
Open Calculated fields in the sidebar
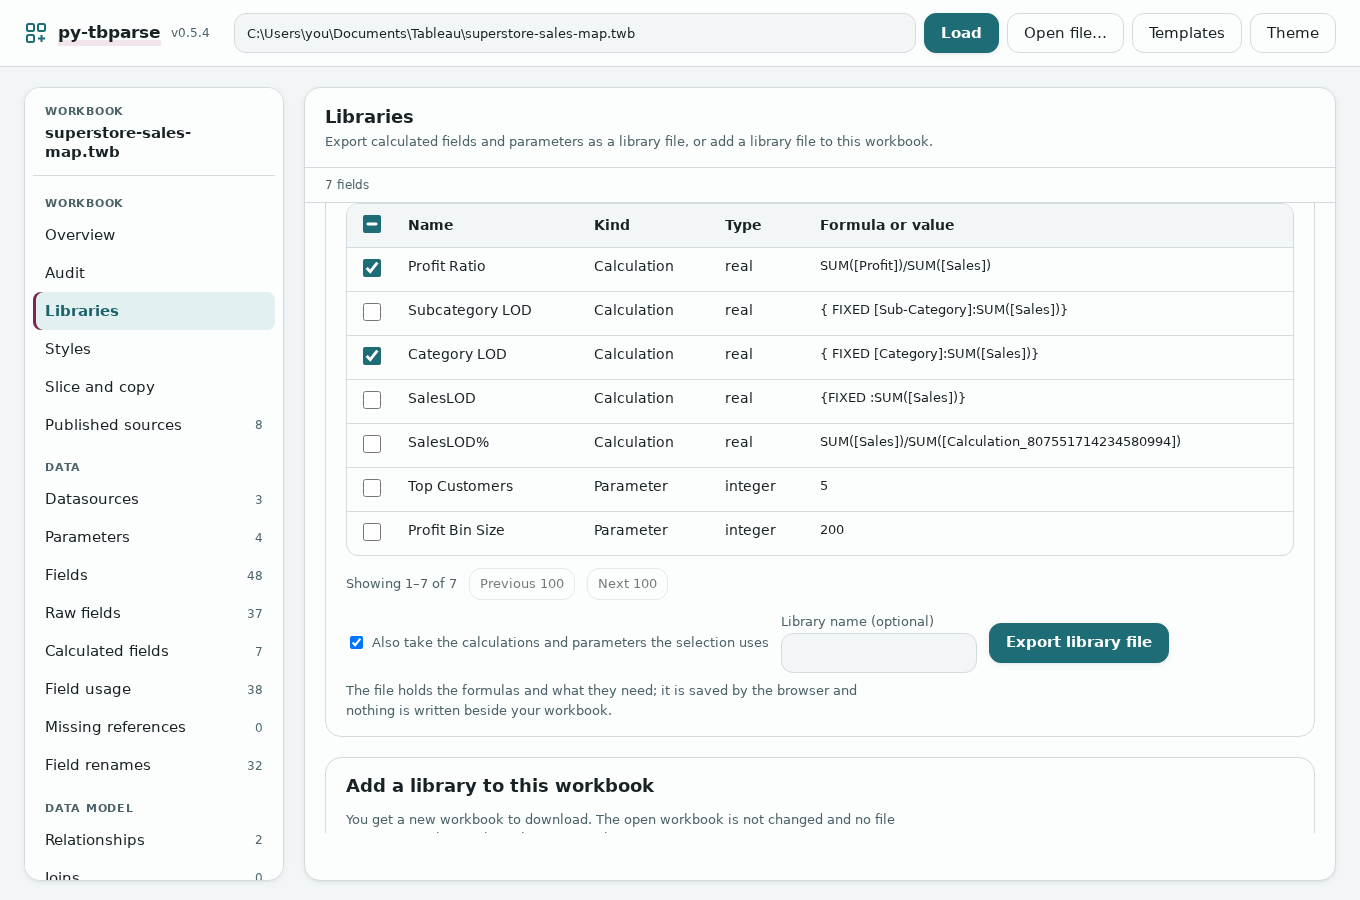[x=154, y=651]
